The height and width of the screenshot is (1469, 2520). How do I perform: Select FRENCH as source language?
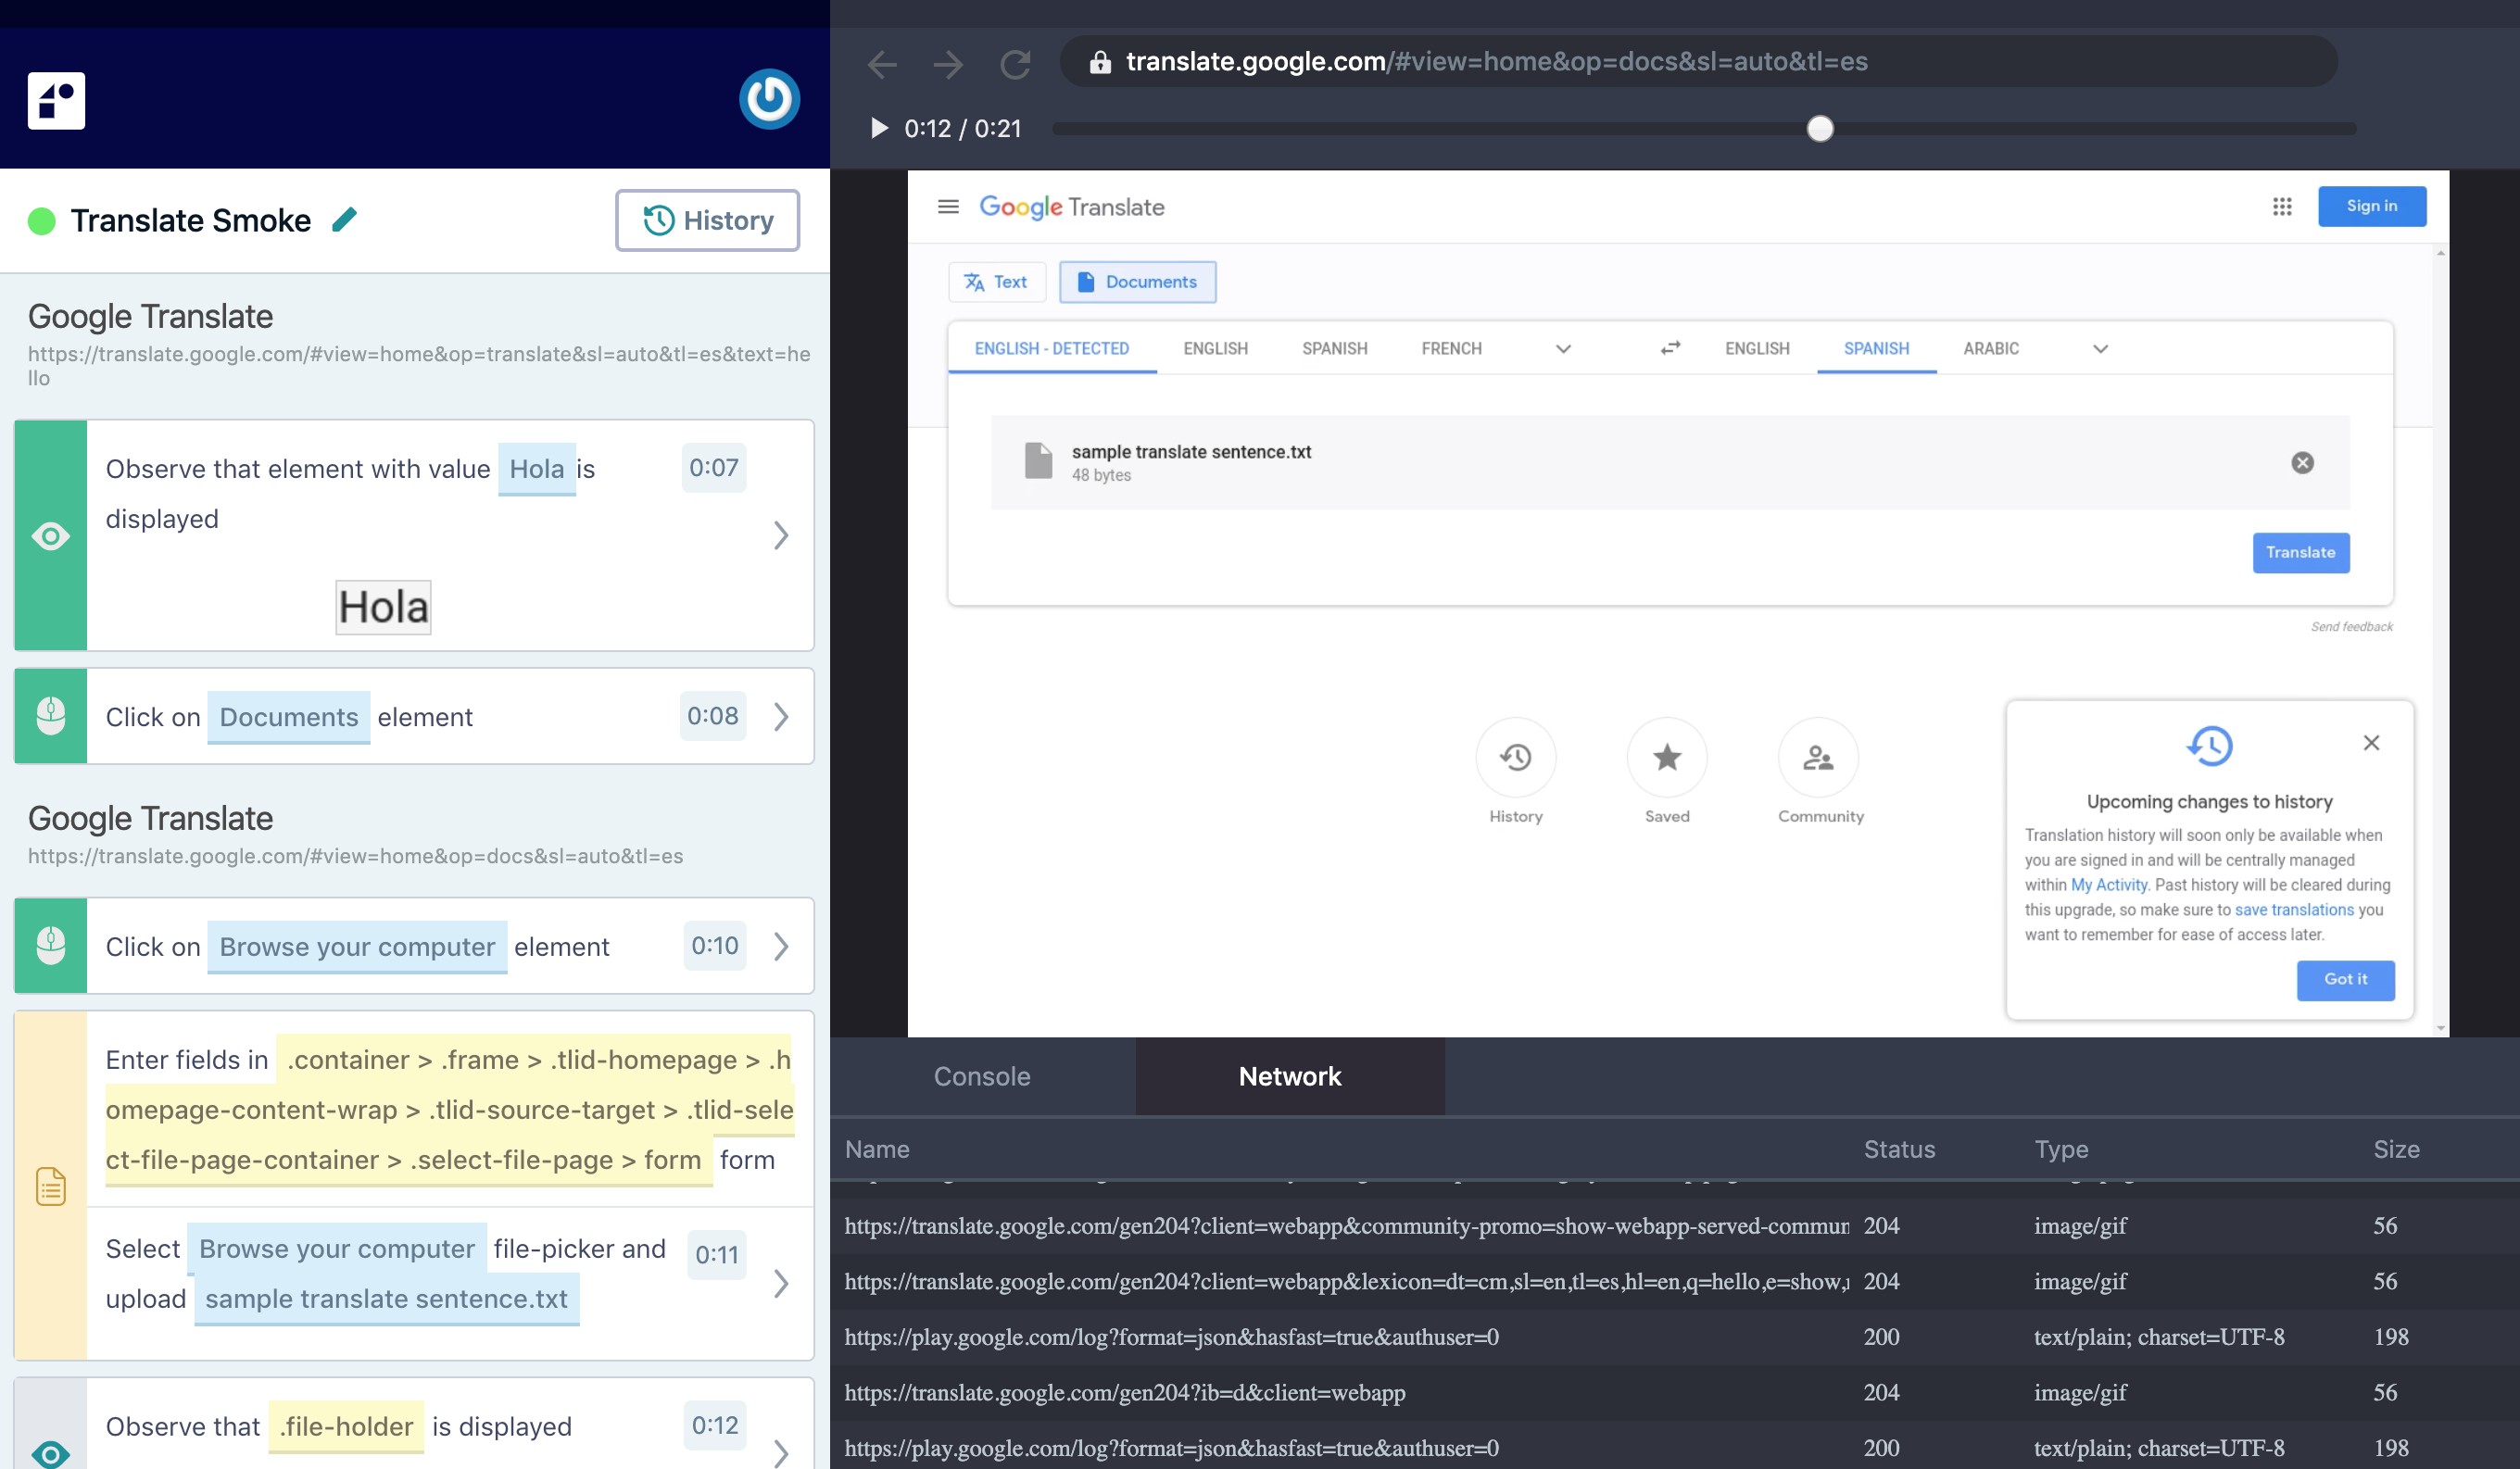click(1452, 348)
